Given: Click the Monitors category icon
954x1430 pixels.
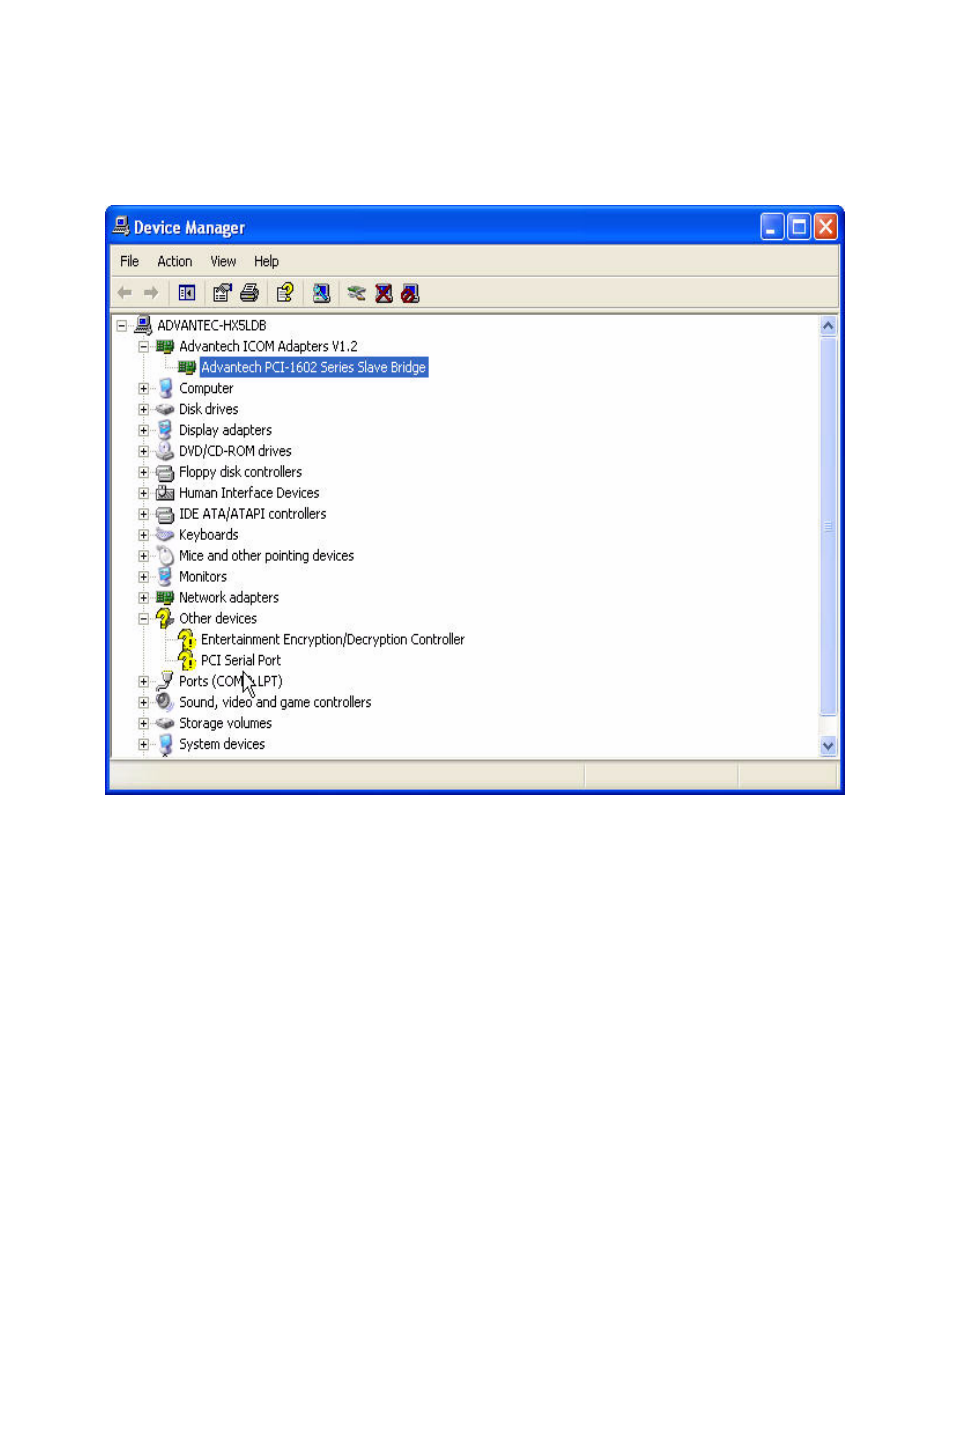Looking at the screenshot, I should tap(165, 577).
